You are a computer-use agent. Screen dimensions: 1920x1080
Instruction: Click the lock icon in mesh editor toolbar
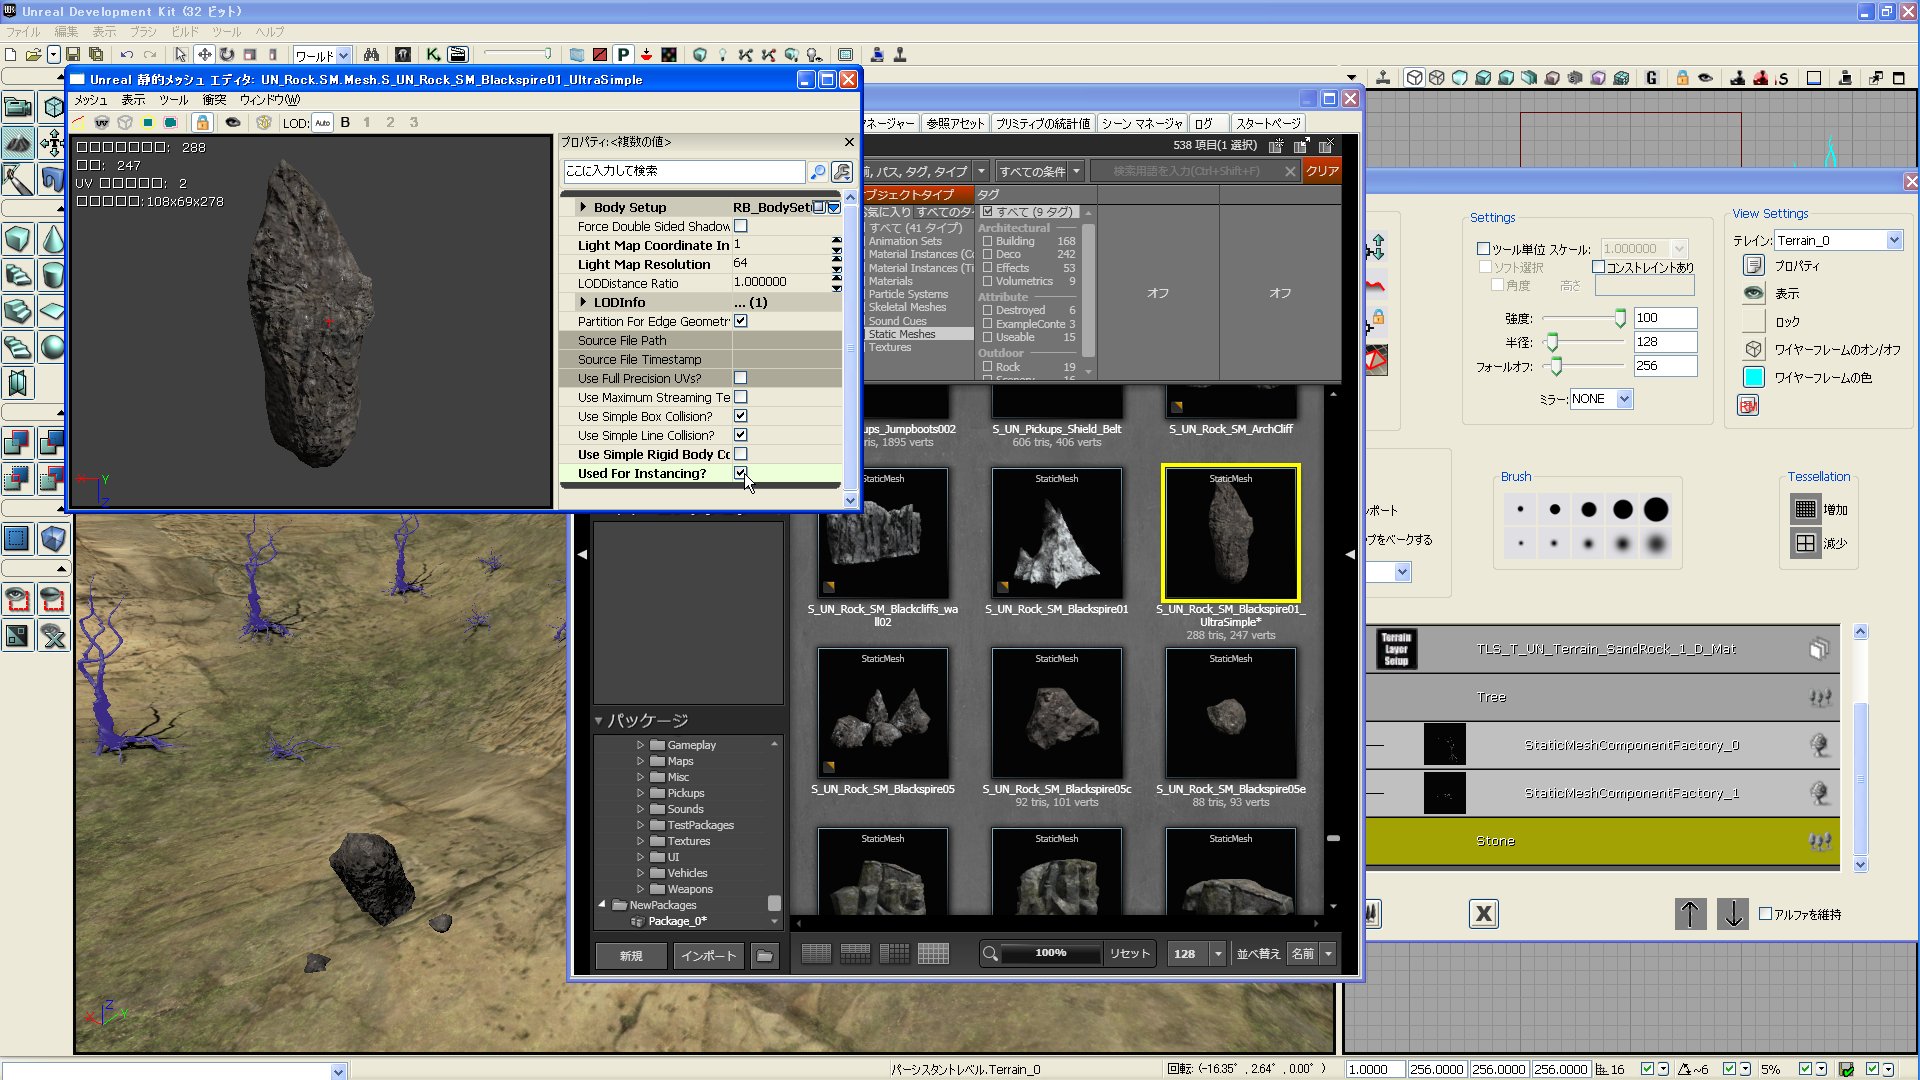coord(202,122)
